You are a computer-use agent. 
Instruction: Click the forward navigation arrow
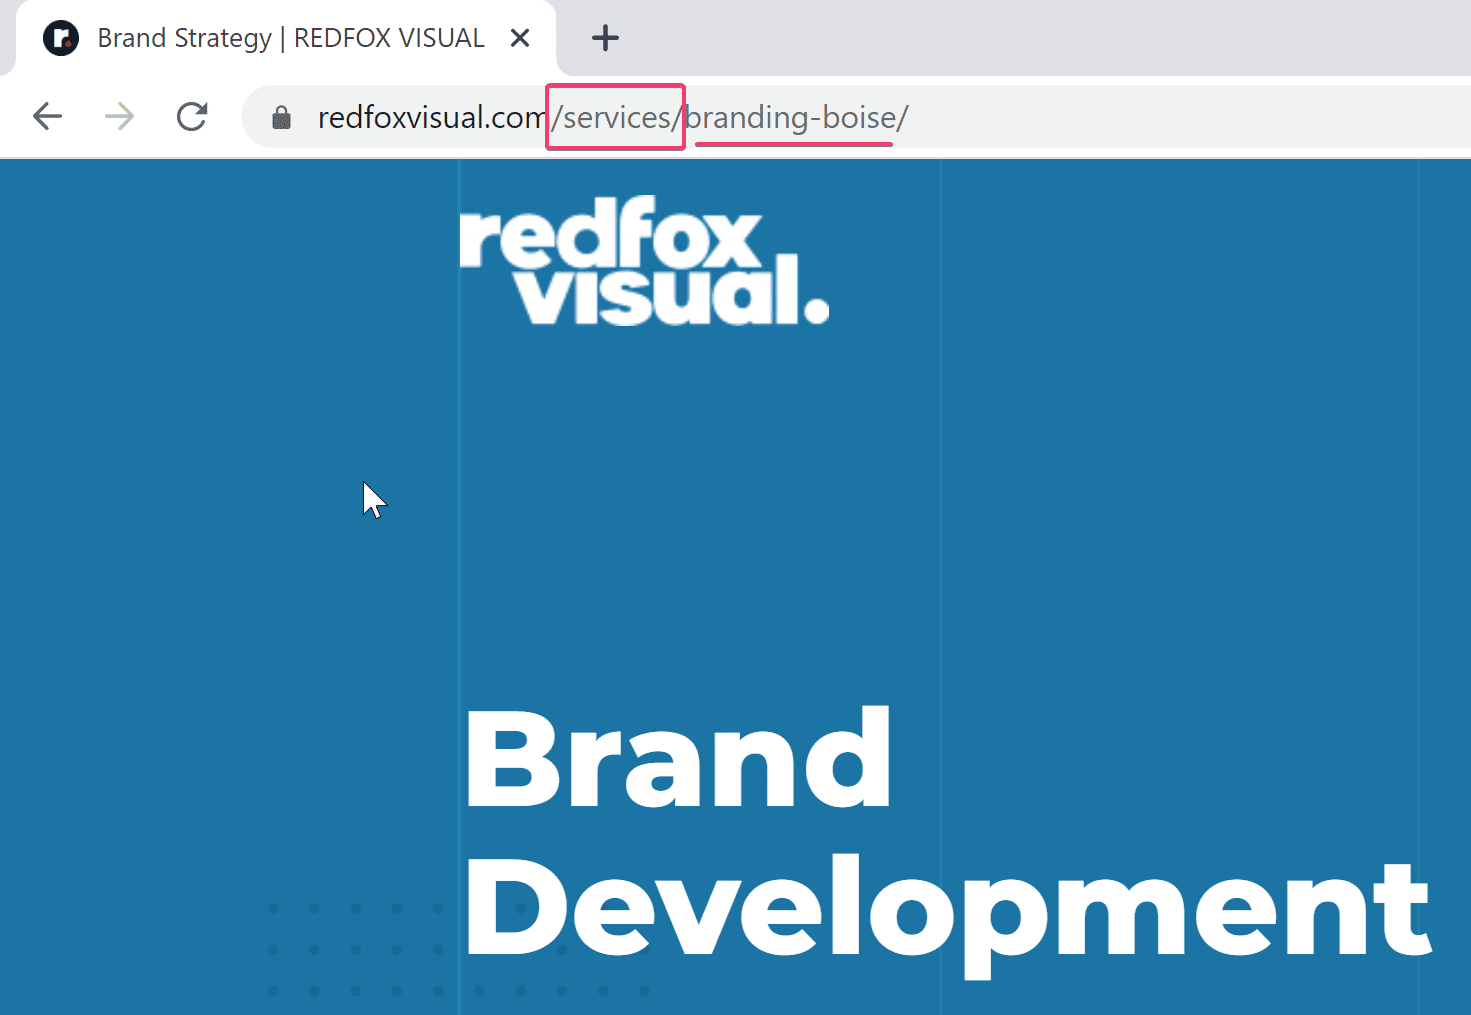tap(119, 116)
